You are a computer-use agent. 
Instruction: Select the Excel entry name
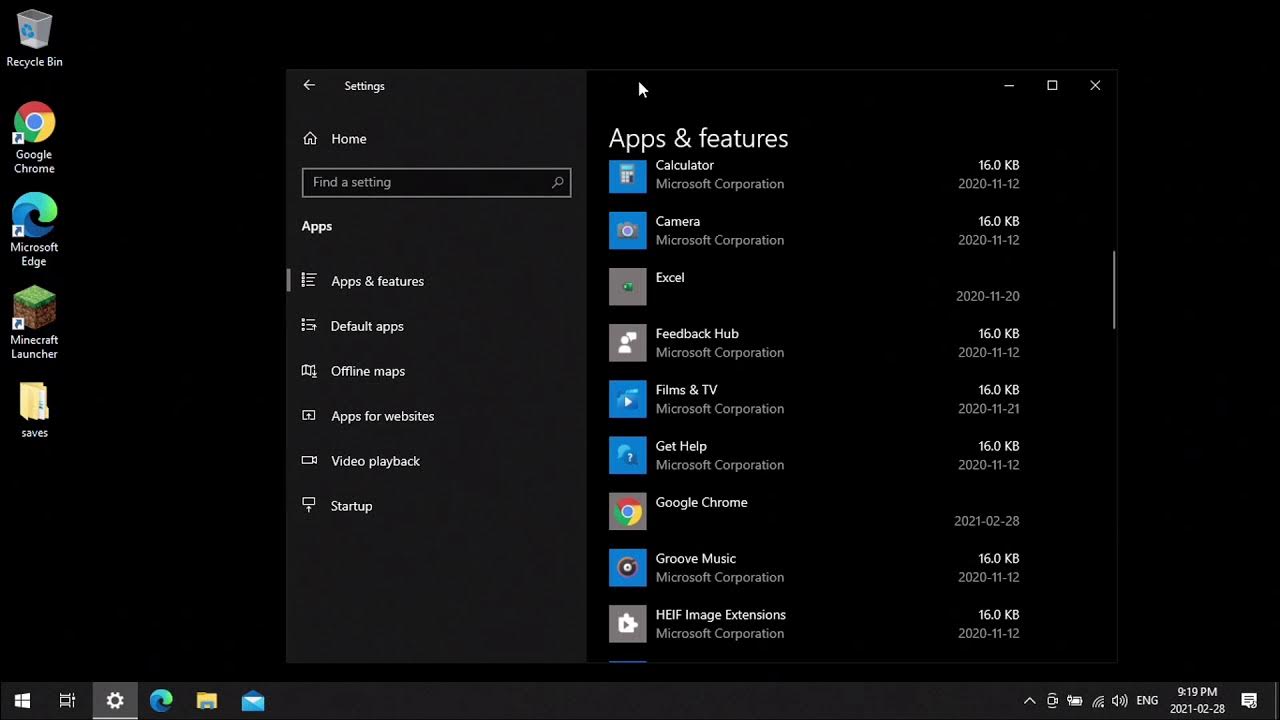pos(670,277)
